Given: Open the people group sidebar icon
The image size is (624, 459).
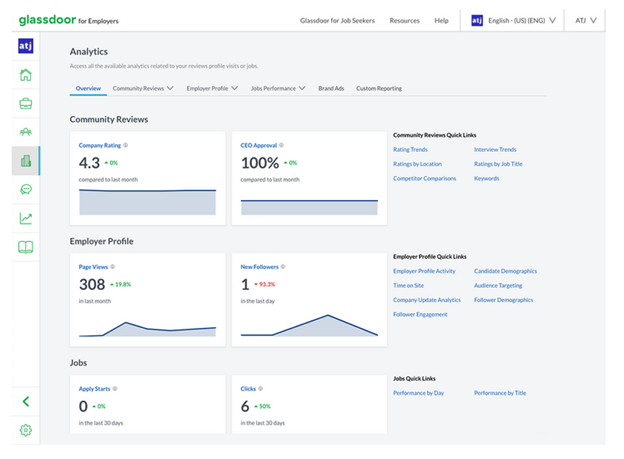Looking at the screenshot, I should [25, 132].
